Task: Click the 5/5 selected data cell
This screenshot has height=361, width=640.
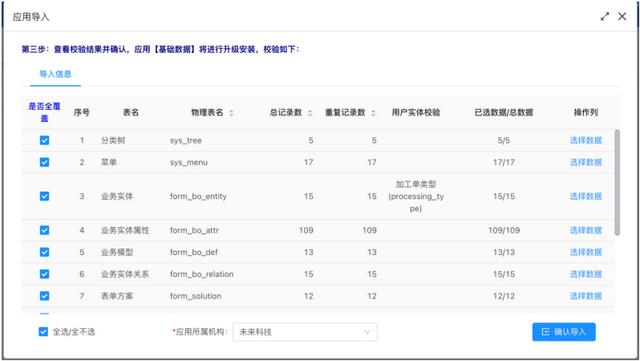Action: pyautogui.click(x=504, y=140)
